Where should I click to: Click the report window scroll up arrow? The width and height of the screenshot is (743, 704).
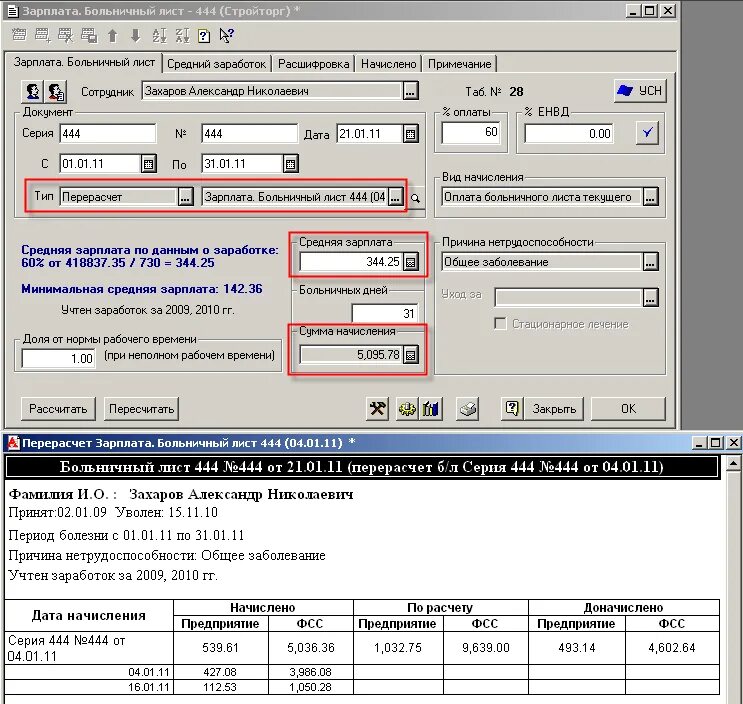[733, 463]
